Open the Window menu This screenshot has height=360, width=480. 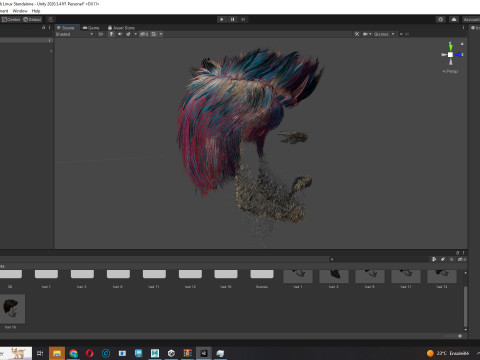click(x=20, y=11)
